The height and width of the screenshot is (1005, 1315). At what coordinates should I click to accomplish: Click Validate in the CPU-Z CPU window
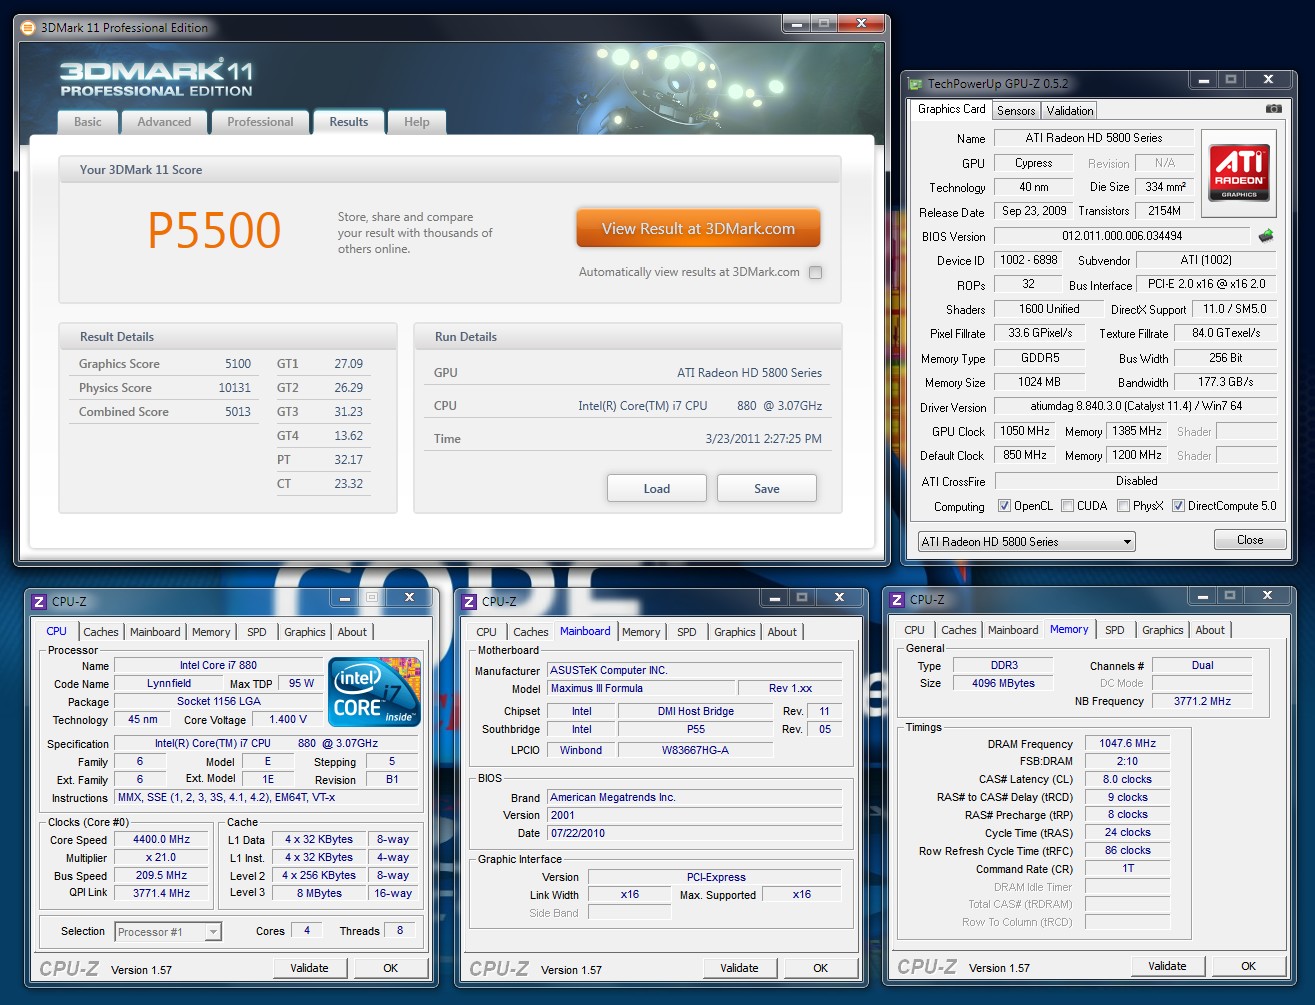pyautogui.click(x=309, y=968)
